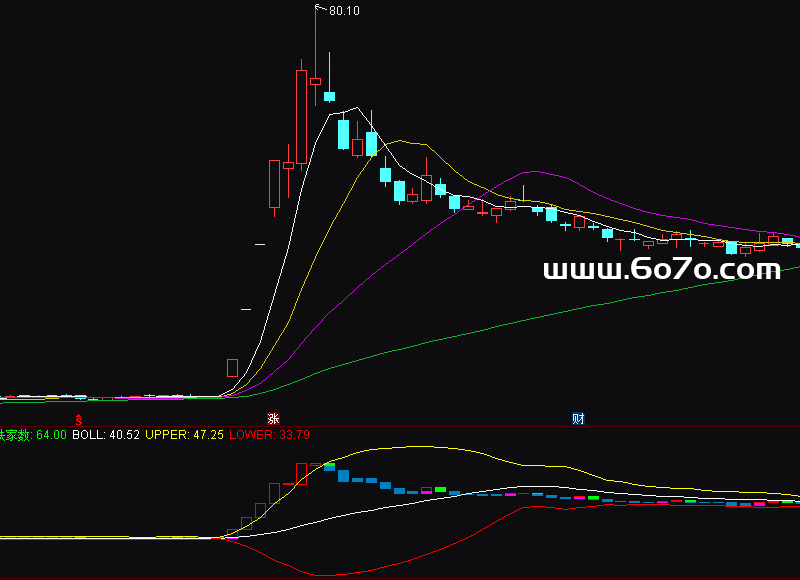Click the blue 财 event marker
The height and width of the screenshot is (580, 800).
click(578, 418)
